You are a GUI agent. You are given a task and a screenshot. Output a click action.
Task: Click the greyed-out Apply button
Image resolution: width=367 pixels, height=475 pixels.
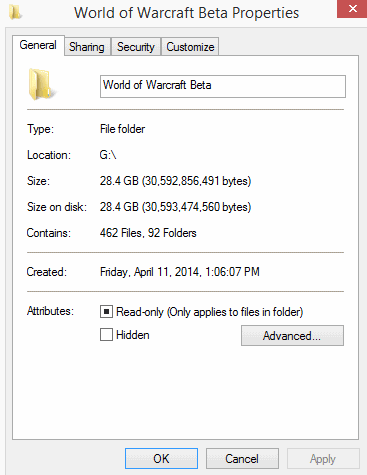323,459
